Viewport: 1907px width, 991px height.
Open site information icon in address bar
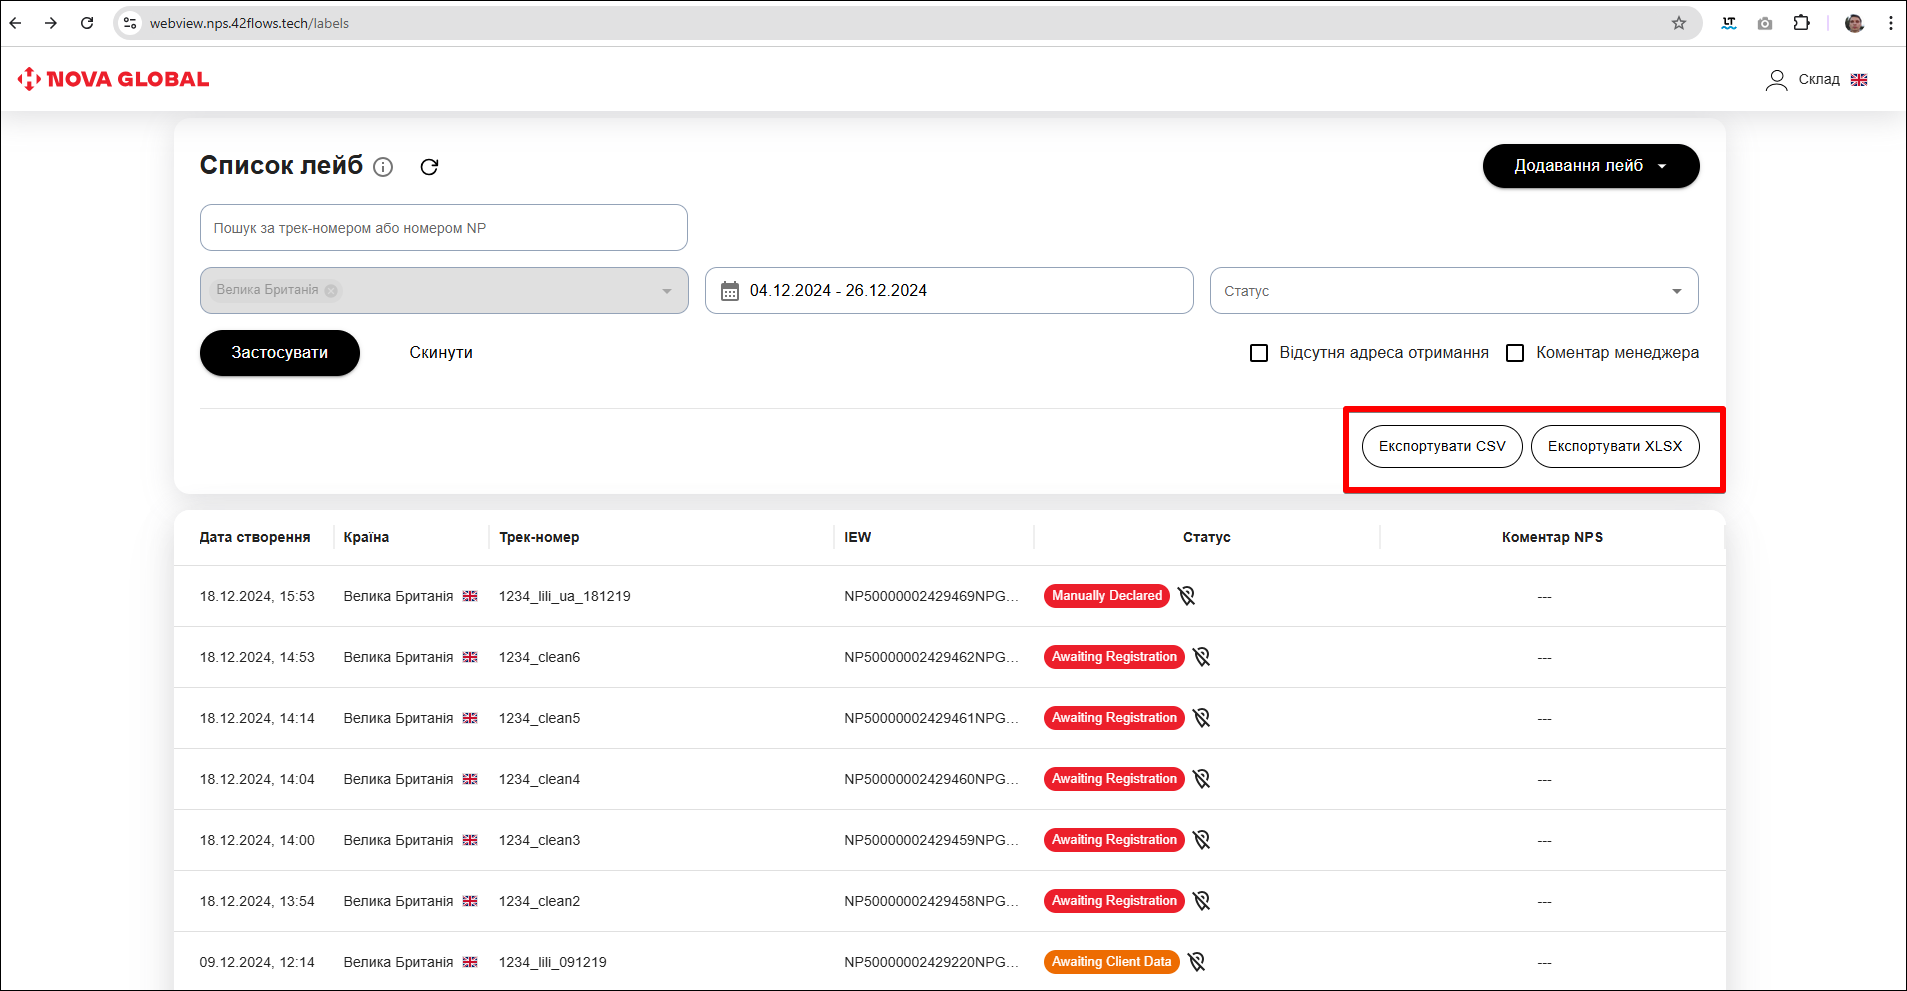pos(130,23)
